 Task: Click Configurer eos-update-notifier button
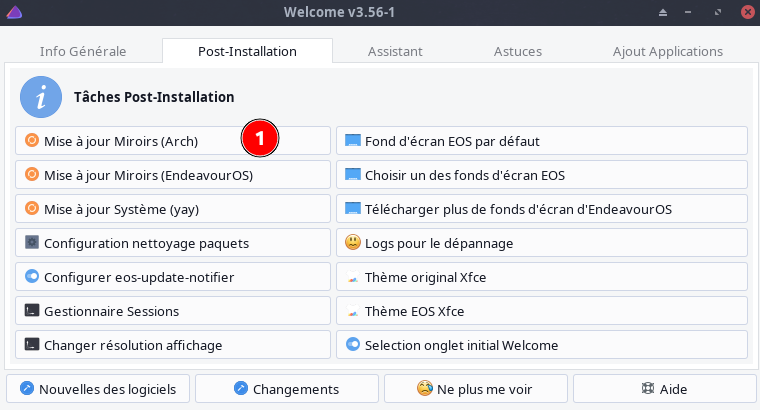(173, 277)
